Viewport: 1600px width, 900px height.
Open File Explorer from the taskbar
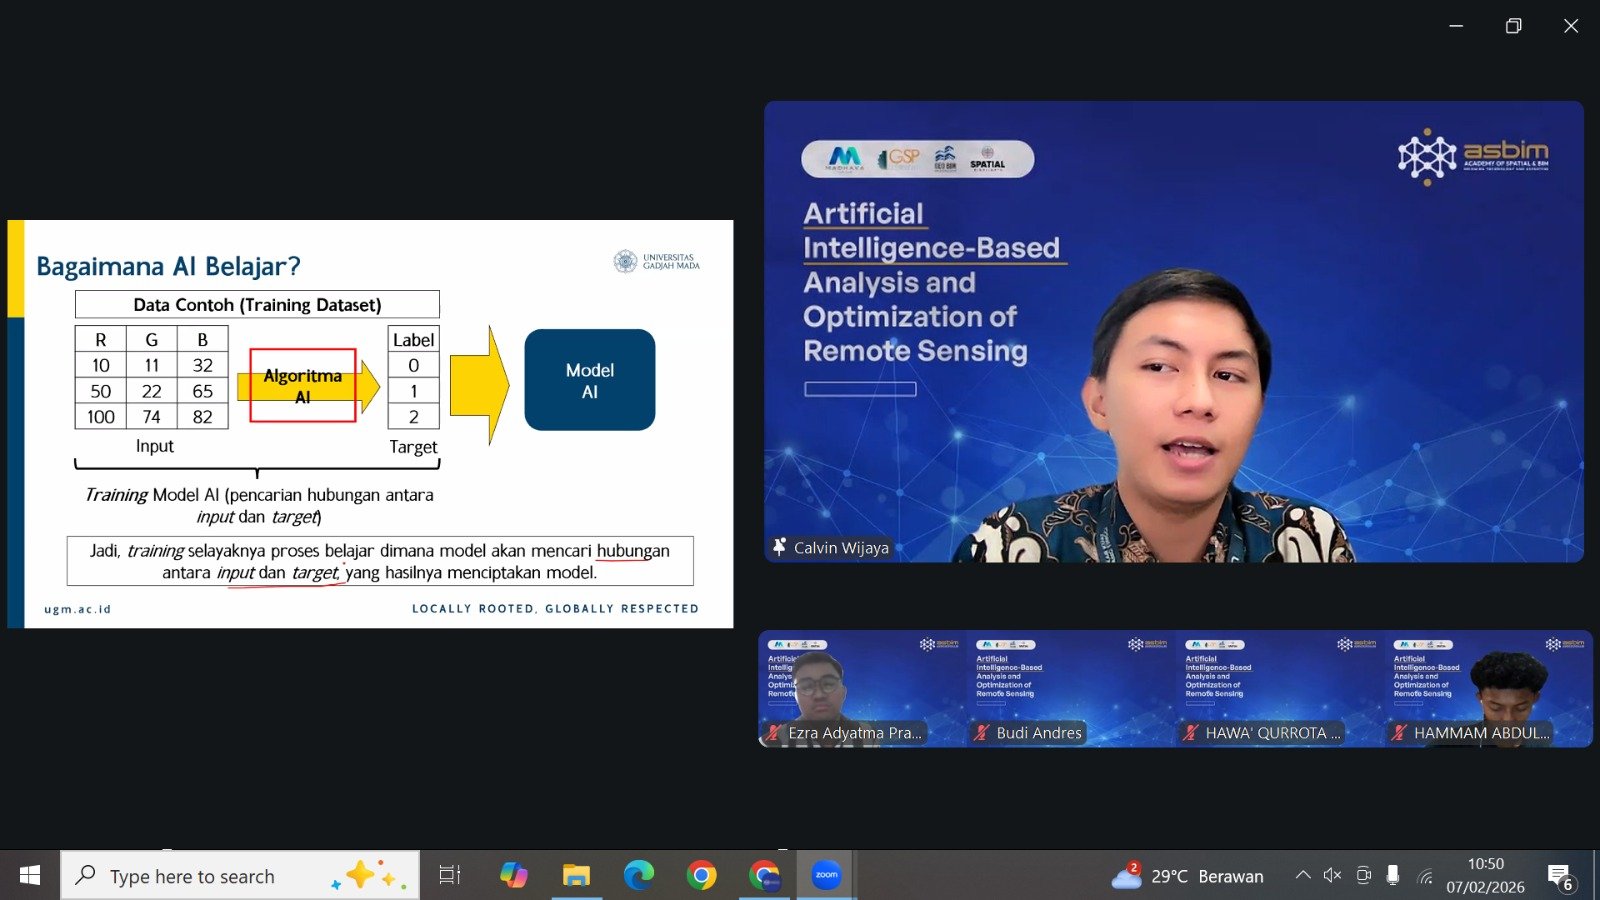pos(576,876)
